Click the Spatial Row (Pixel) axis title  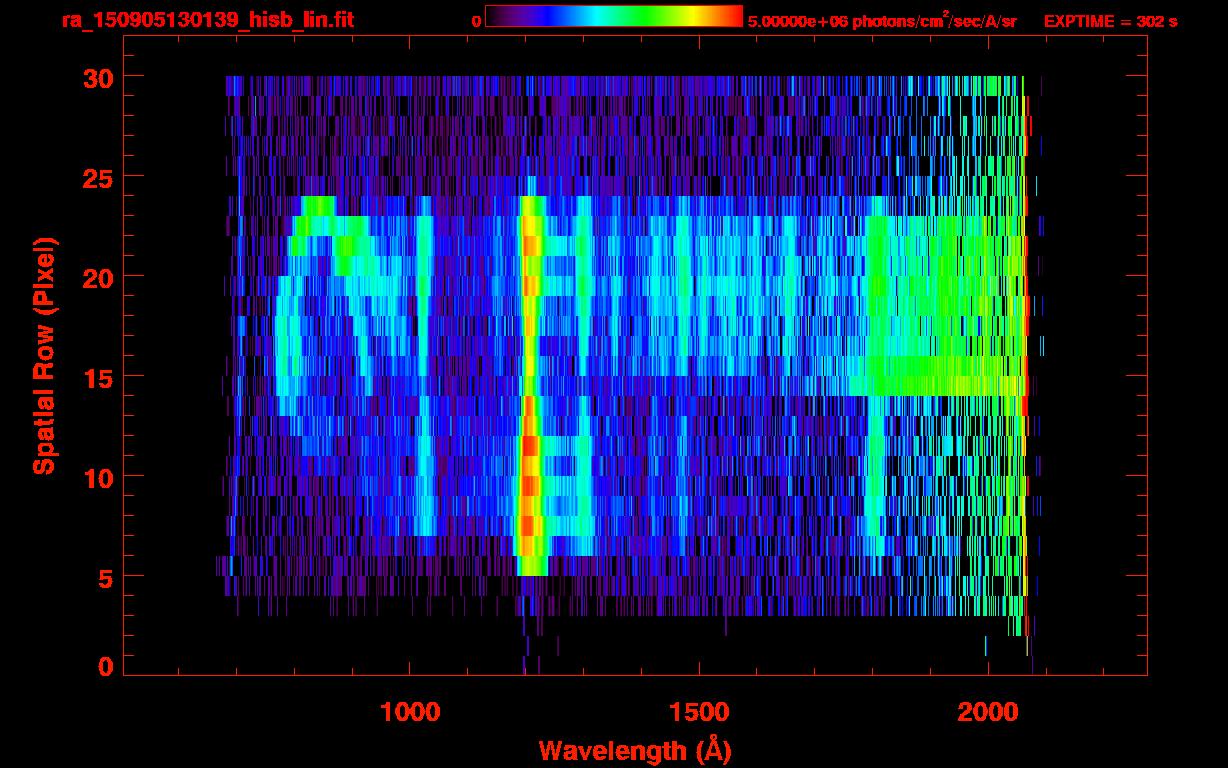click(x=44, y=355)
